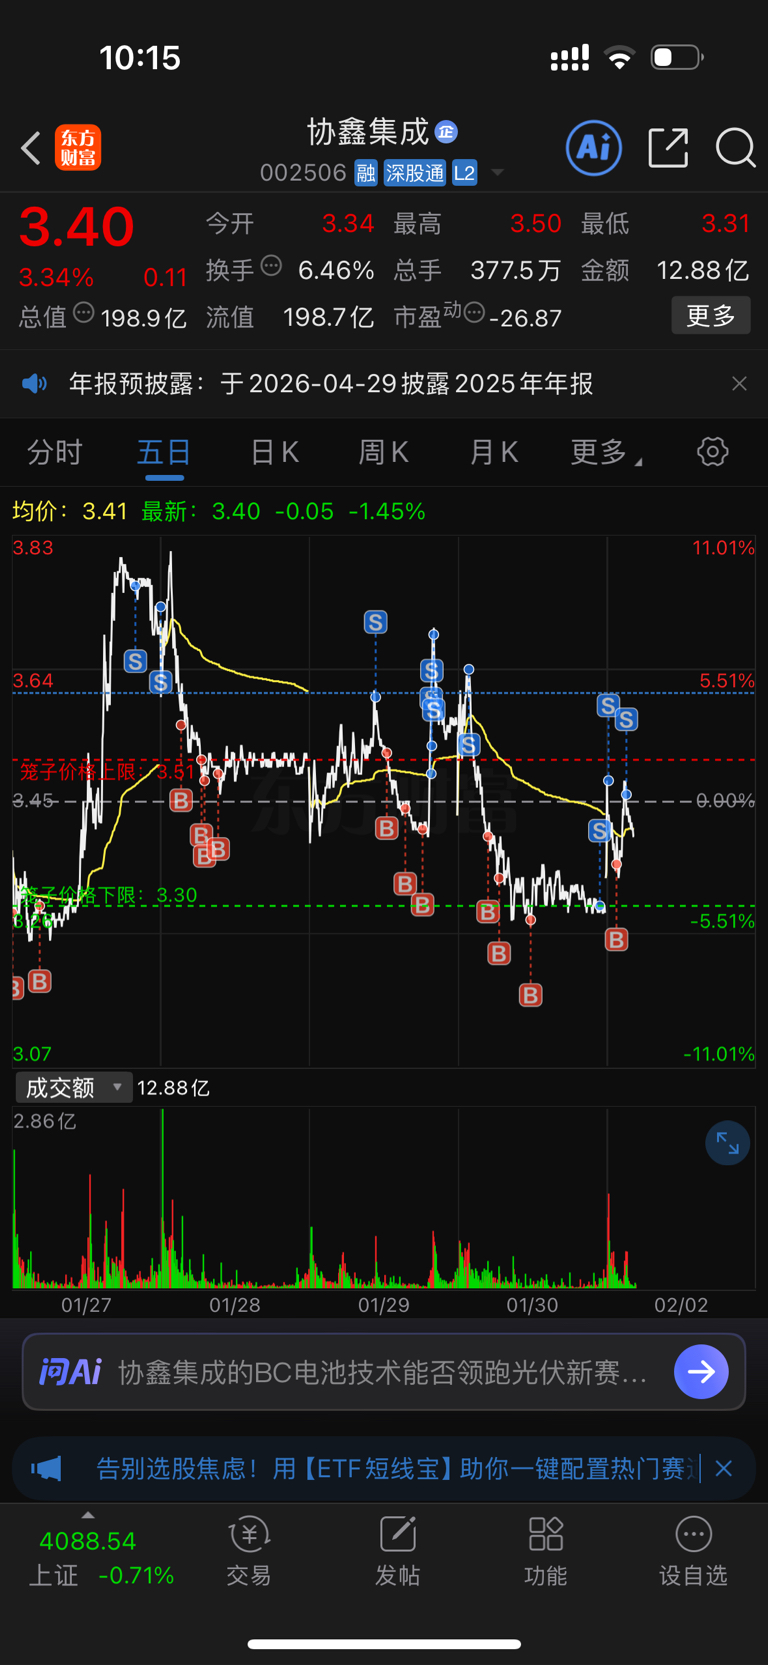The image size is (769, 1665).
Task: Tap the 更多 button in quote panel
Action: 711,316
